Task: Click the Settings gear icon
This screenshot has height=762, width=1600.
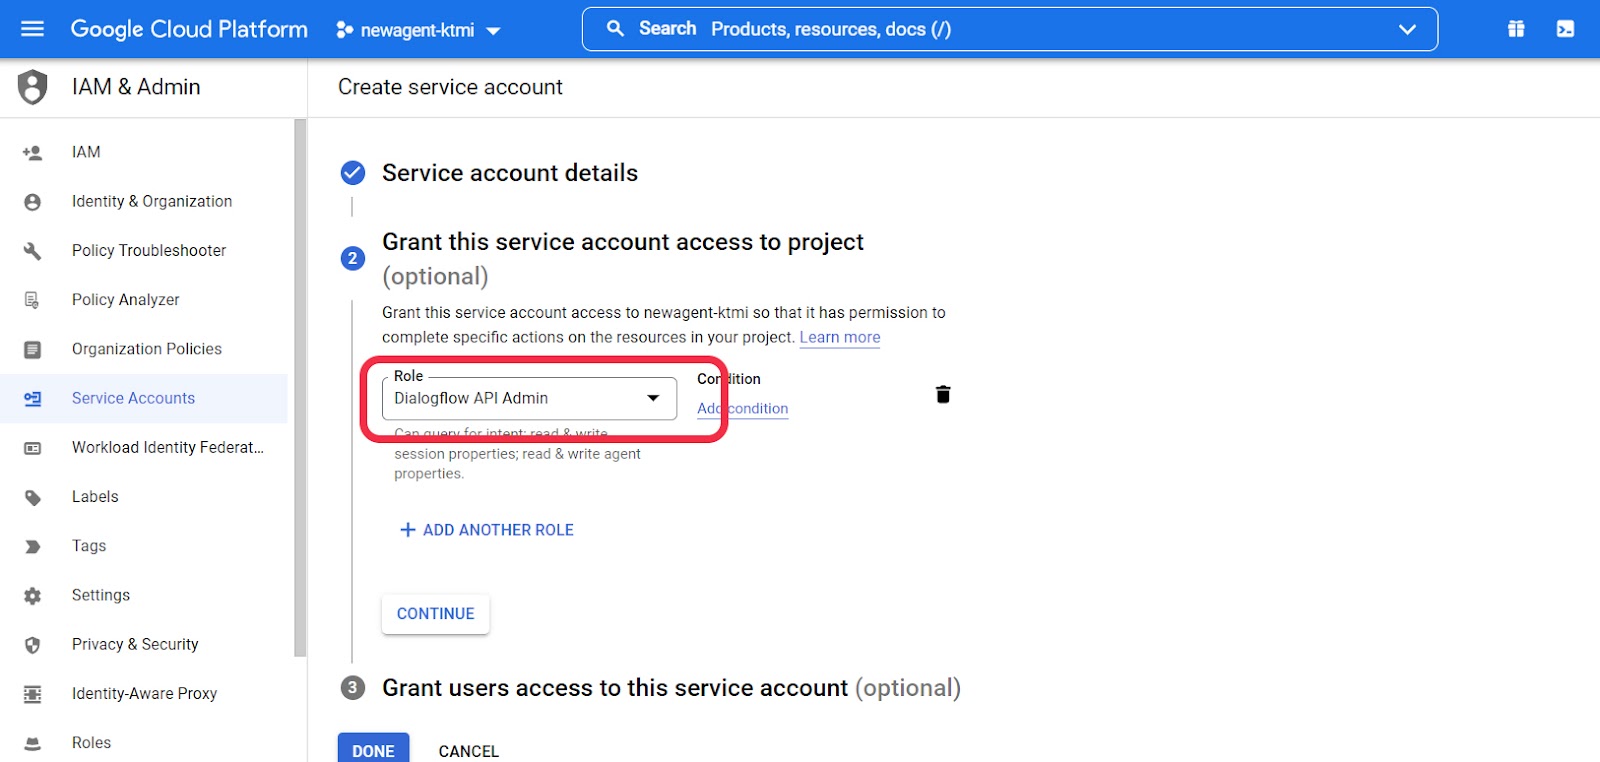Action: (32, 596)
